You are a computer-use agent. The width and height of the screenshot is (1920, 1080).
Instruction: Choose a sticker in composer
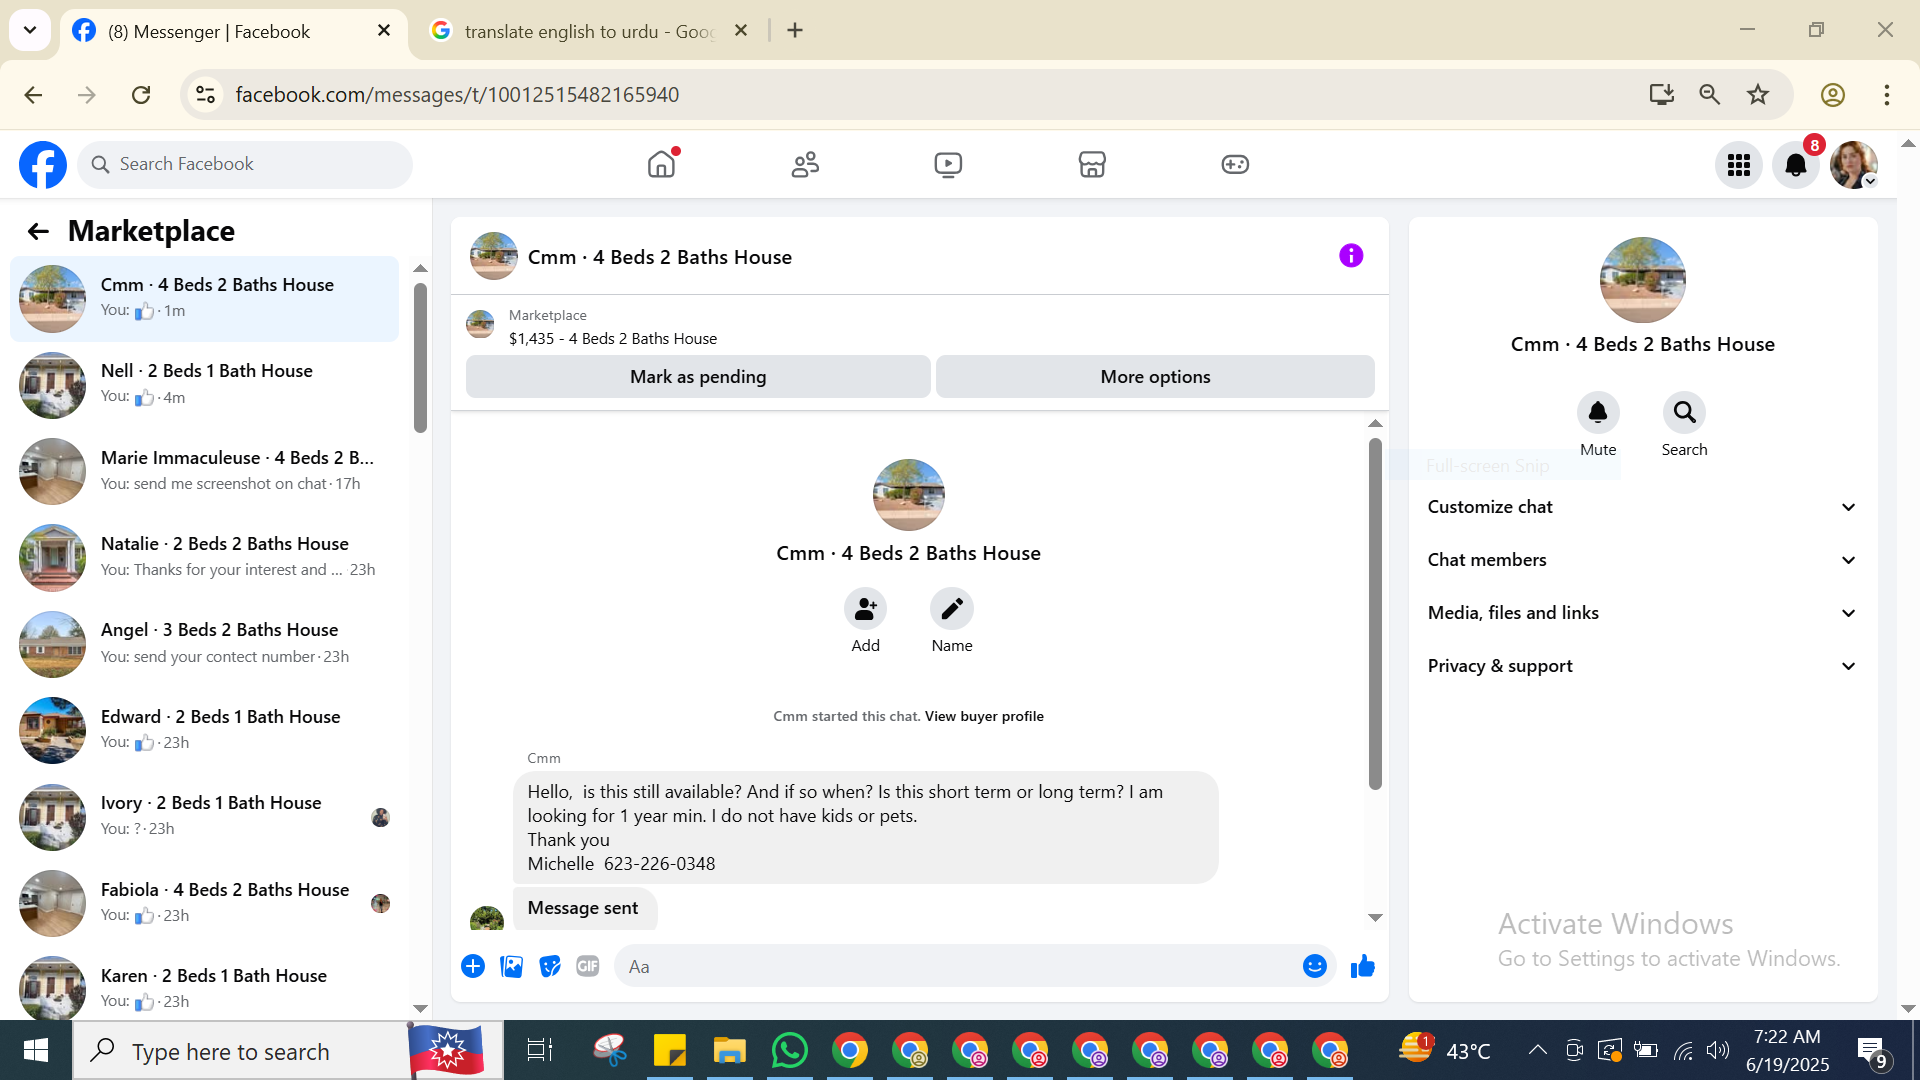(x=550, y=966)
